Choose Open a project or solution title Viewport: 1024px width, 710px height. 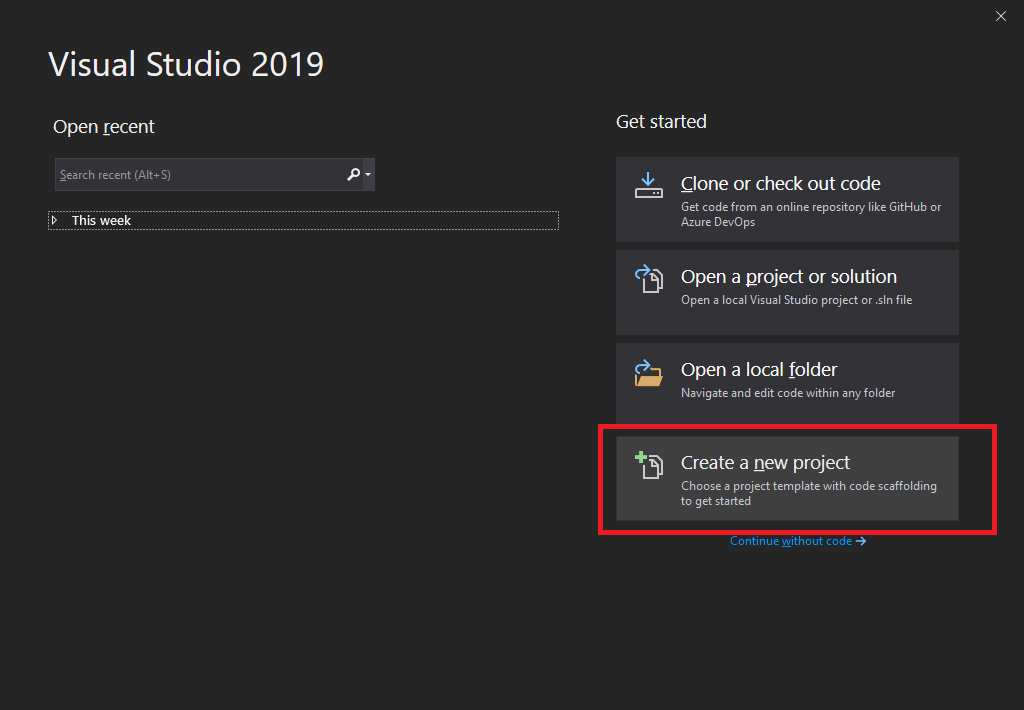point(788,277)
